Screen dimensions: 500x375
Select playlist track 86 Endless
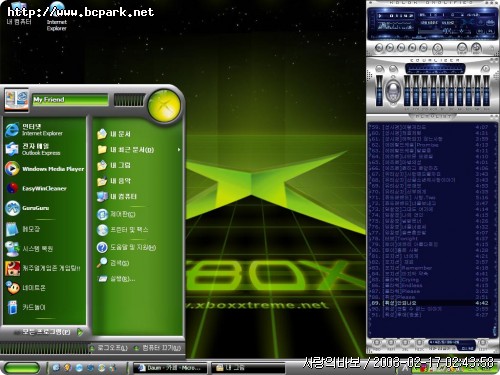click(430, 285)
